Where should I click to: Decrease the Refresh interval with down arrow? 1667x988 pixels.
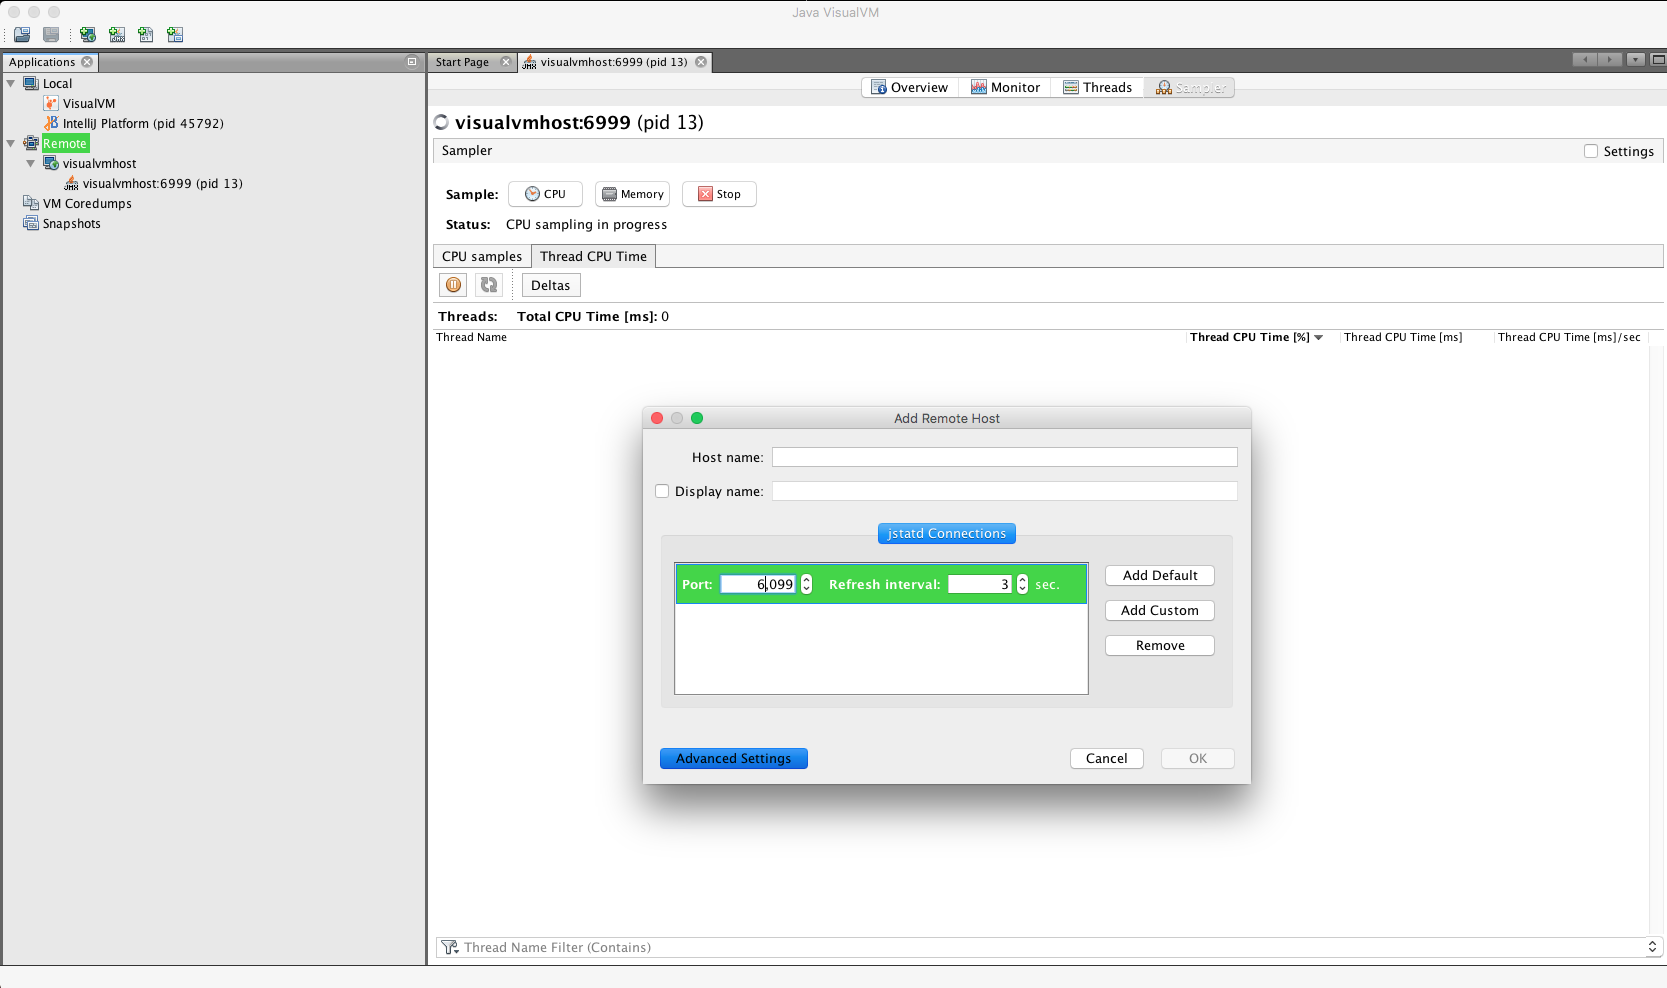(x=1022, y=589)
